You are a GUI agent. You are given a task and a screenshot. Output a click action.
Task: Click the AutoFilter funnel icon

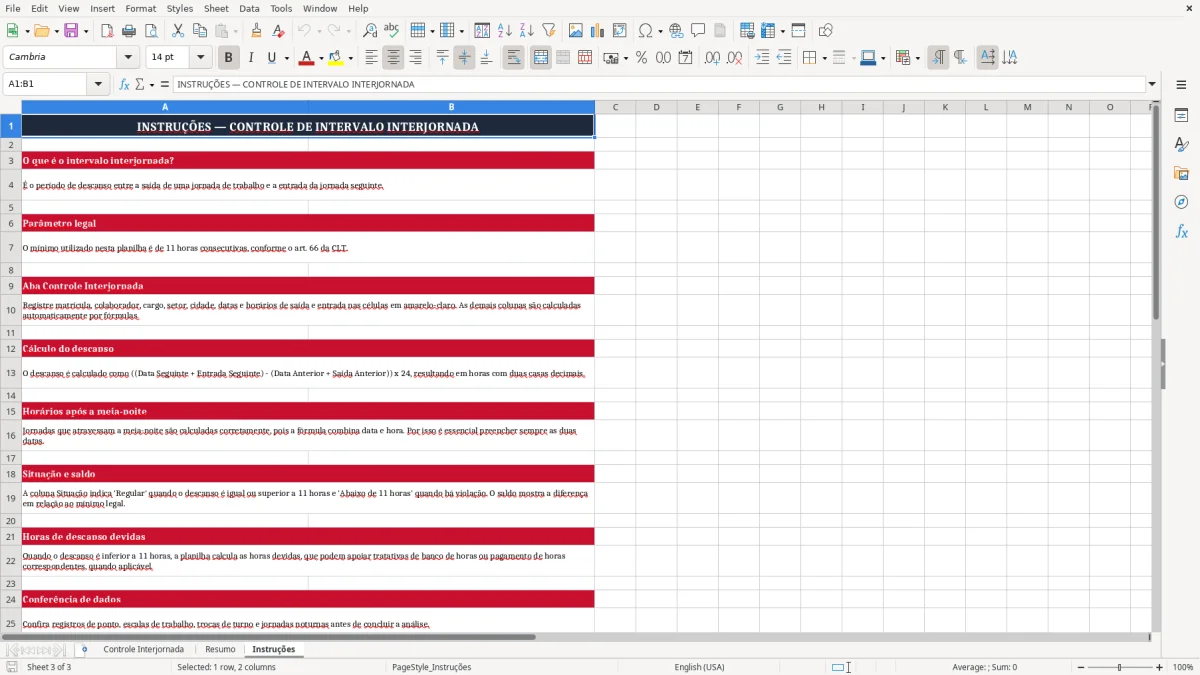[548, 31]
